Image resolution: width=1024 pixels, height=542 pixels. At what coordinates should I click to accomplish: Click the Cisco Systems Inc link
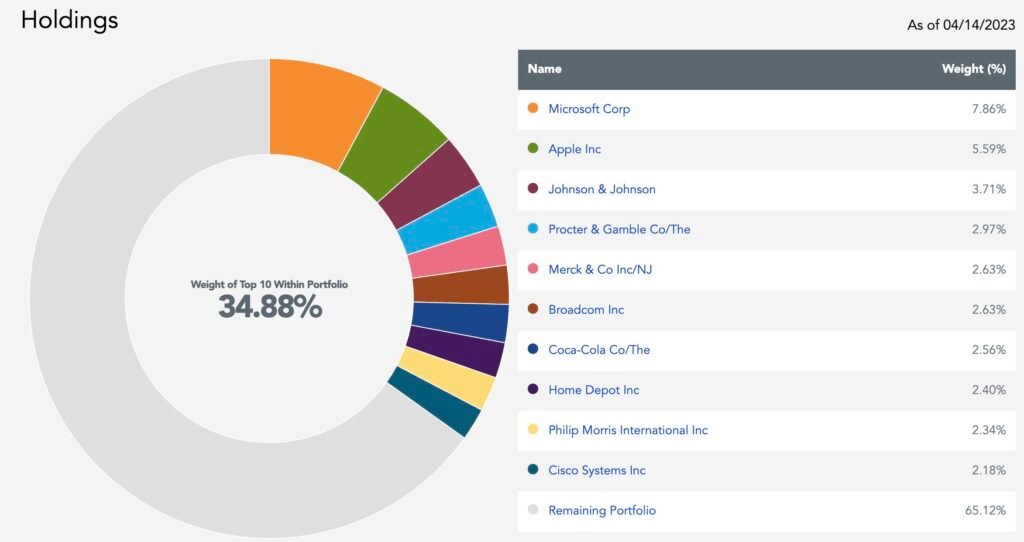[597, 470]
